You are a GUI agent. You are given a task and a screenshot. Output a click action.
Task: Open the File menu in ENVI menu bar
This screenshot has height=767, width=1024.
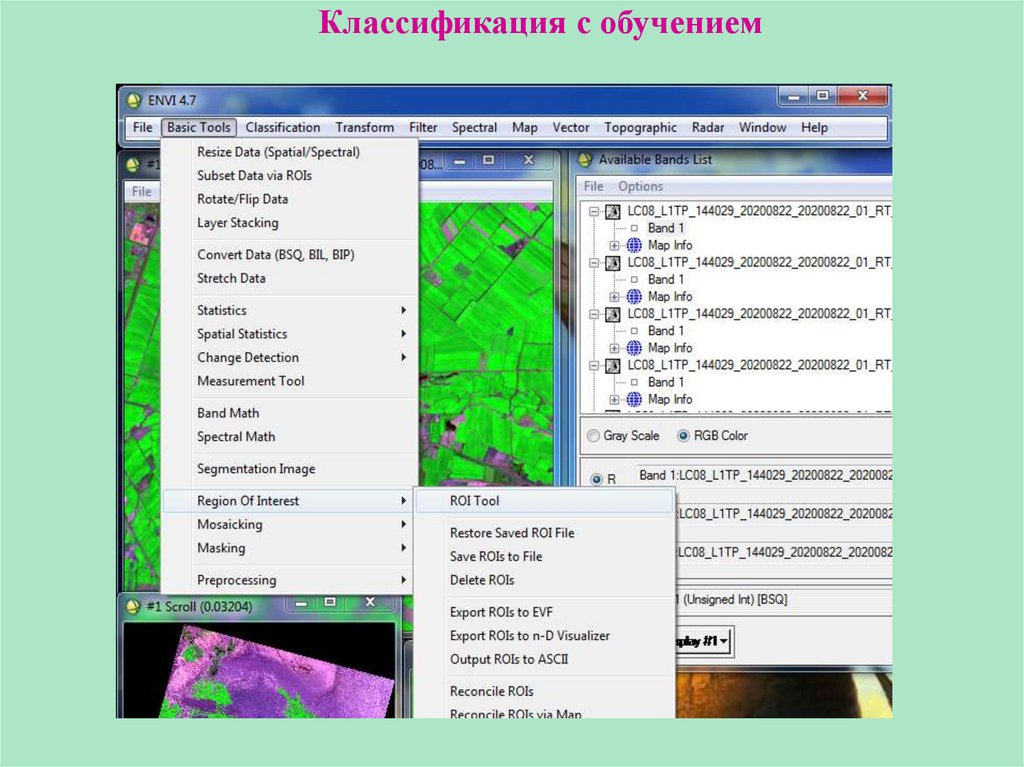[142, 127]
